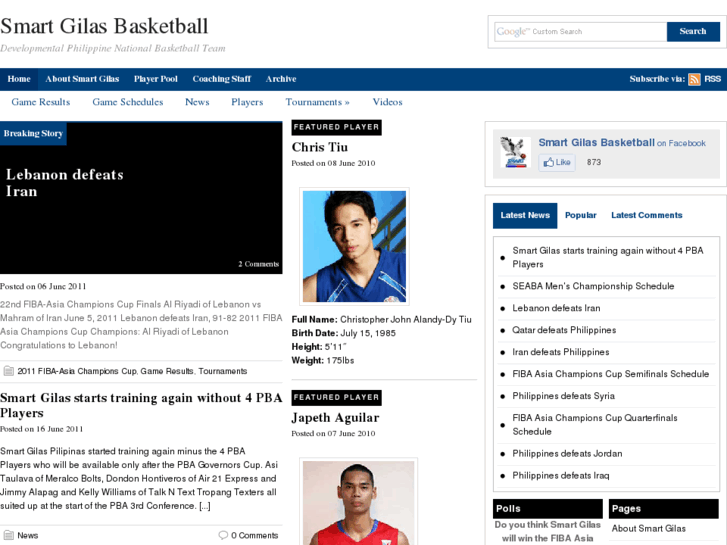Open Iran defeats Philippines news item
The image size is (727, 545).
coord(561,352)
